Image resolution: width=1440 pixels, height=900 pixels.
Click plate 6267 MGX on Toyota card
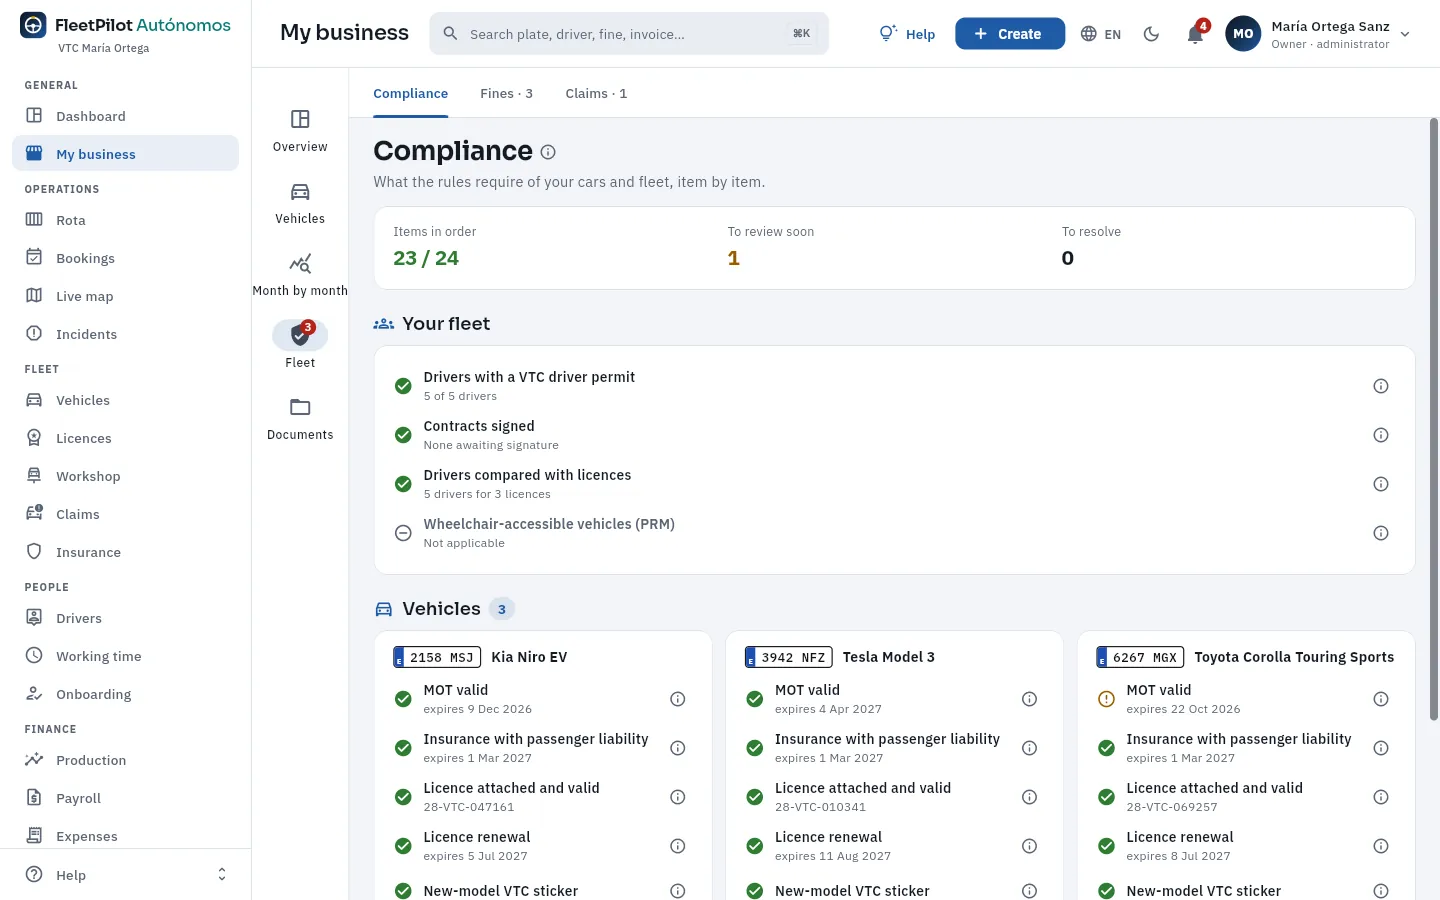point(1140,657)
